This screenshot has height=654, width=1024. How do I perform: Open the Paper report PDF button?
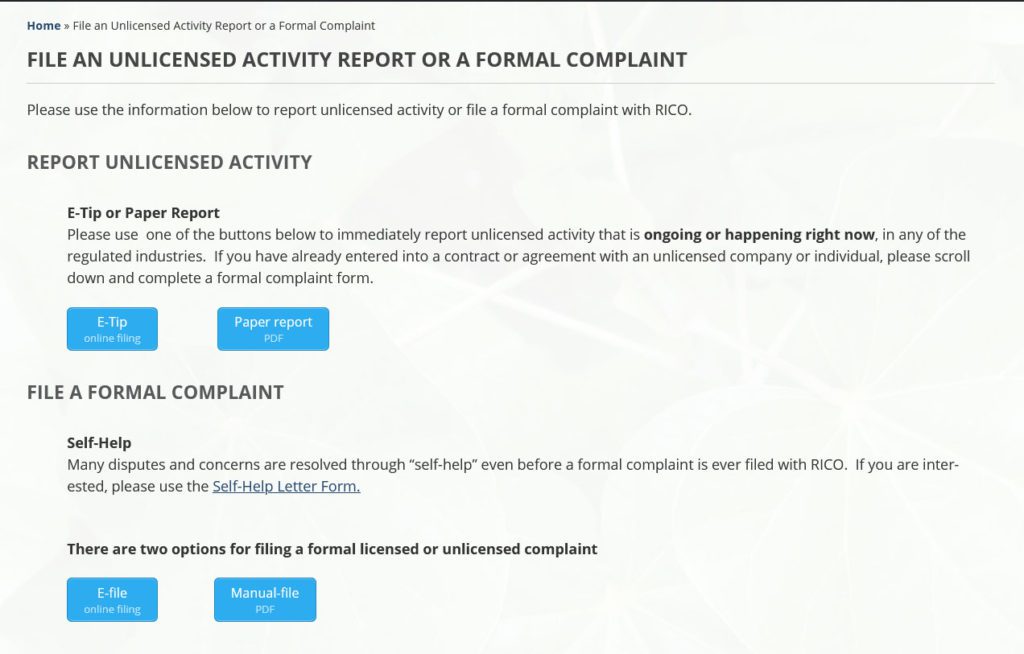[x=273, y=329]
